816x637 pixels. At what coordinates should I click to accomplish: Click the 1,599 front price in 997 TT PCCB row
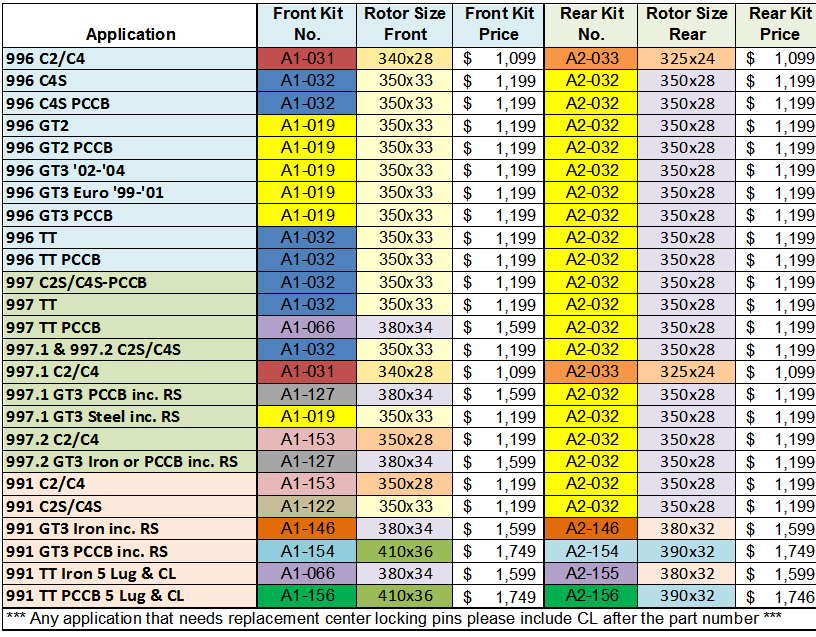tap(499, 327)
